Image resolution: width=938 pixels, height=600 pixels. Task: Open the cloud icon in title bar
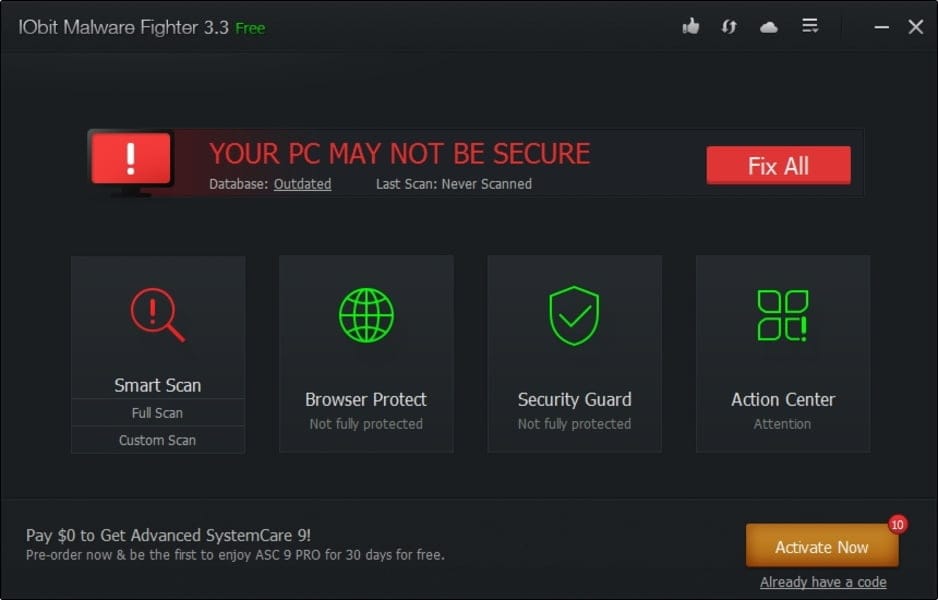tap(769, 27)
